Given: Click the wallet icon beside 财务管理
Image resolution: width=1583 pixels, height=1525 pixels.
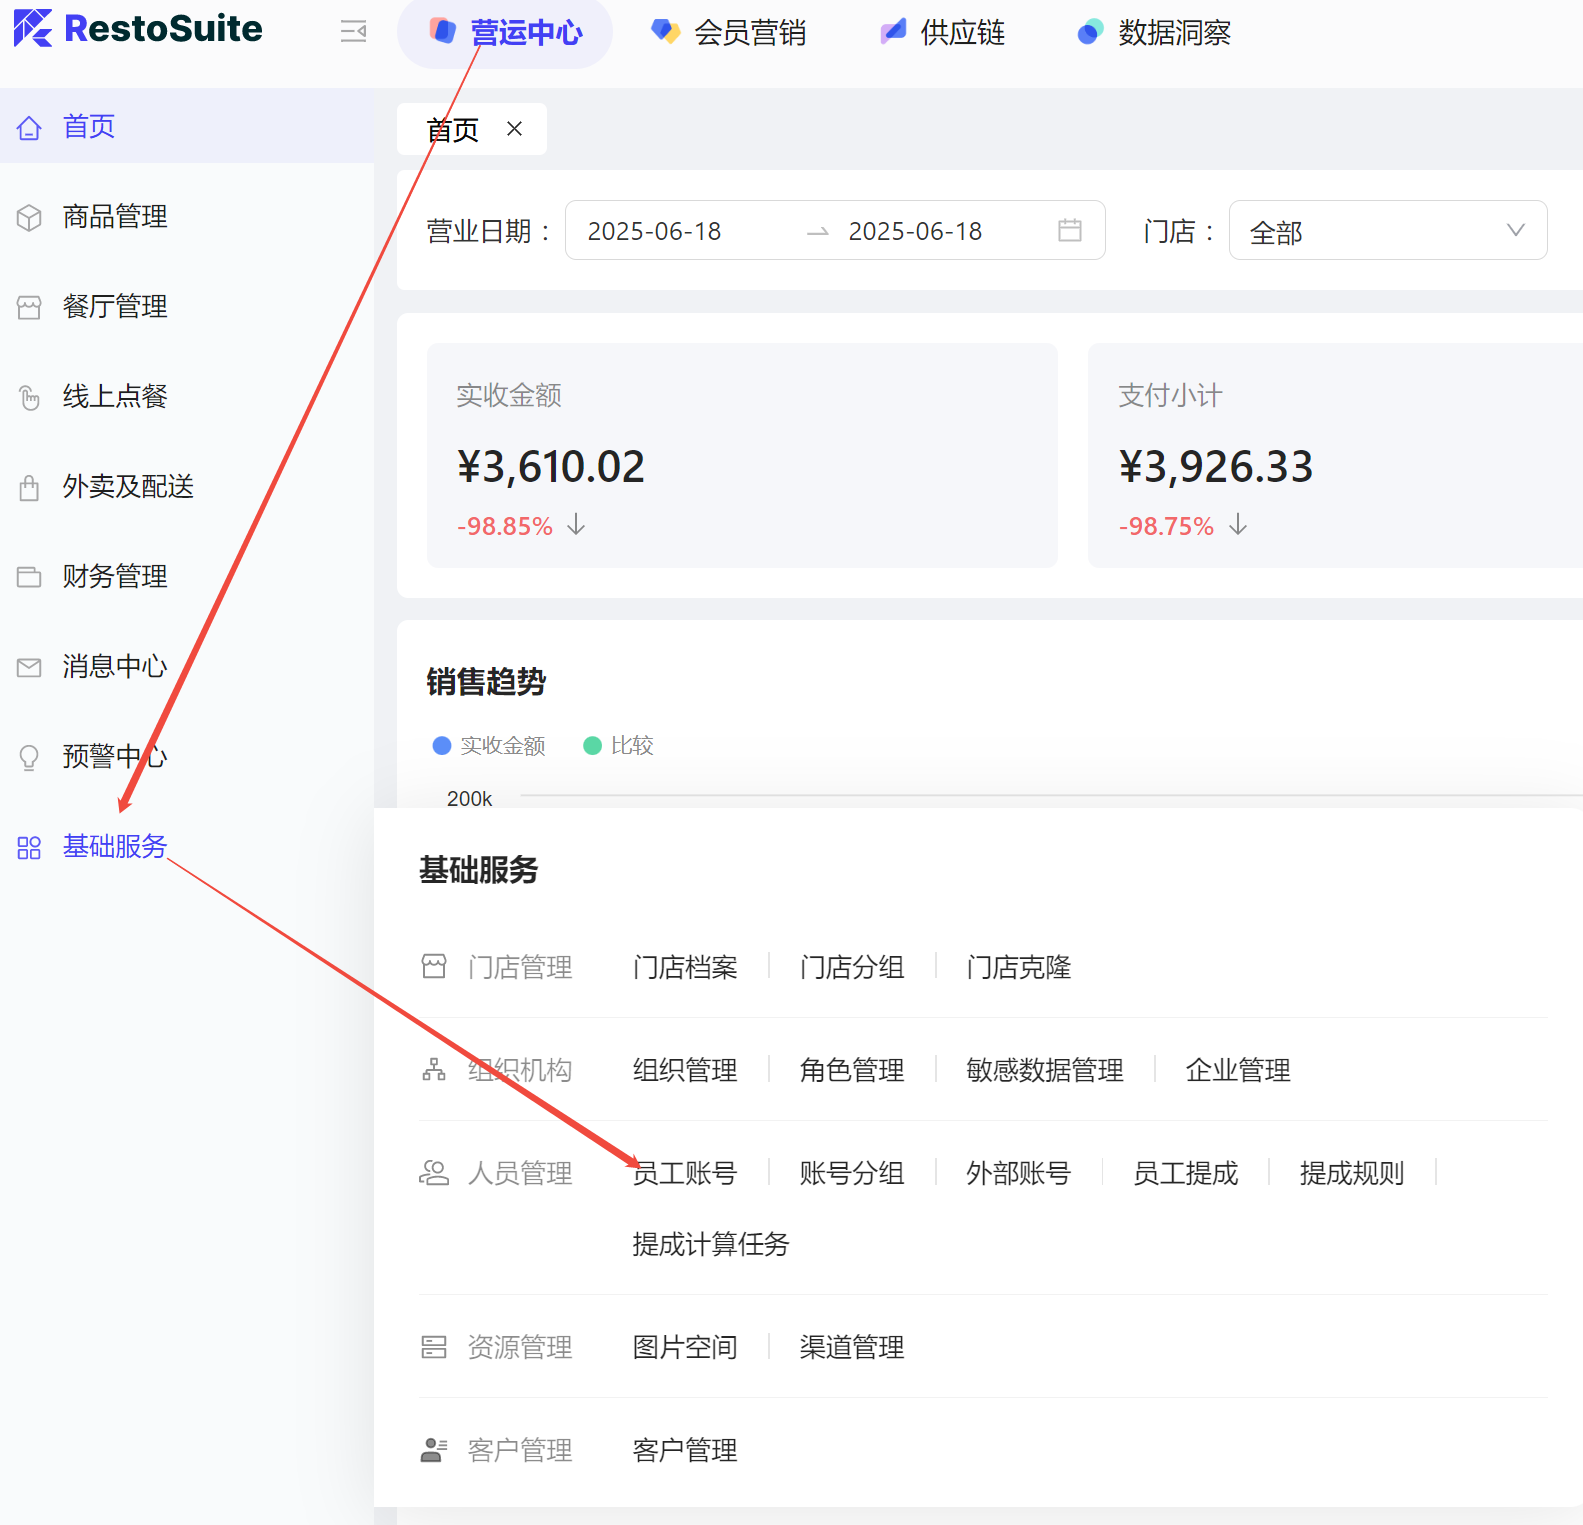Looking at the screenshot, I should pos(29,577).
